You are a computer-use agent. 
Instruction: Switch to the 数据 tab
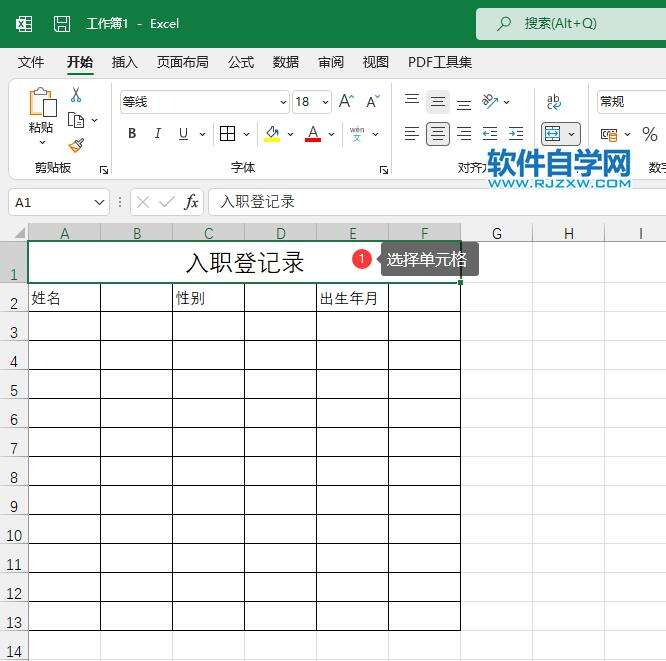(286, 62)
